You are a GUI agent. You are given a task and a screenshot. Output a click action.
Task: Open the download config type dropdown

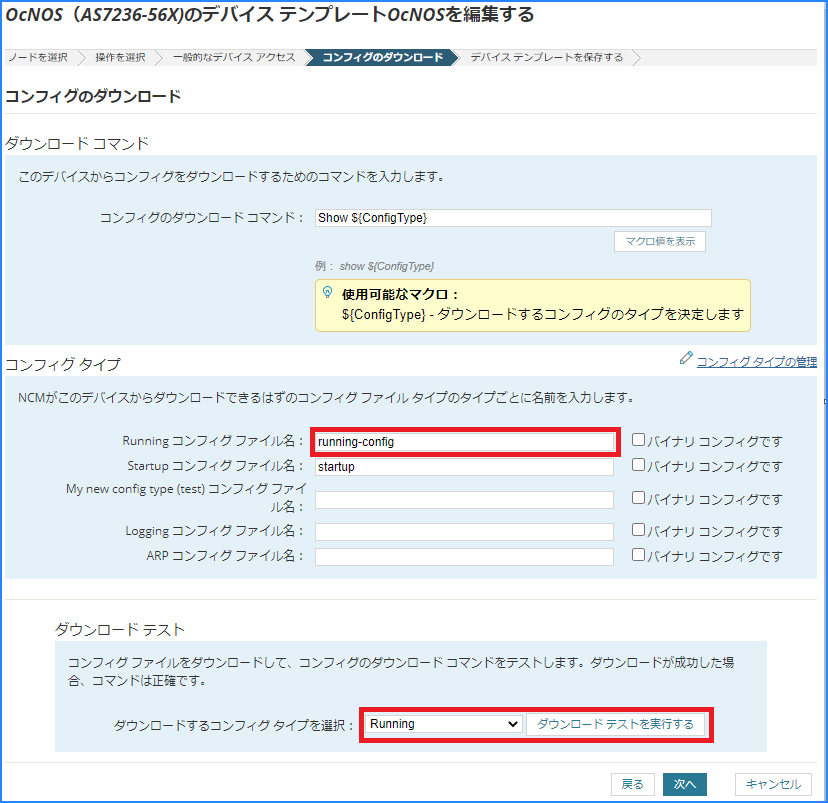coord(443,724)
